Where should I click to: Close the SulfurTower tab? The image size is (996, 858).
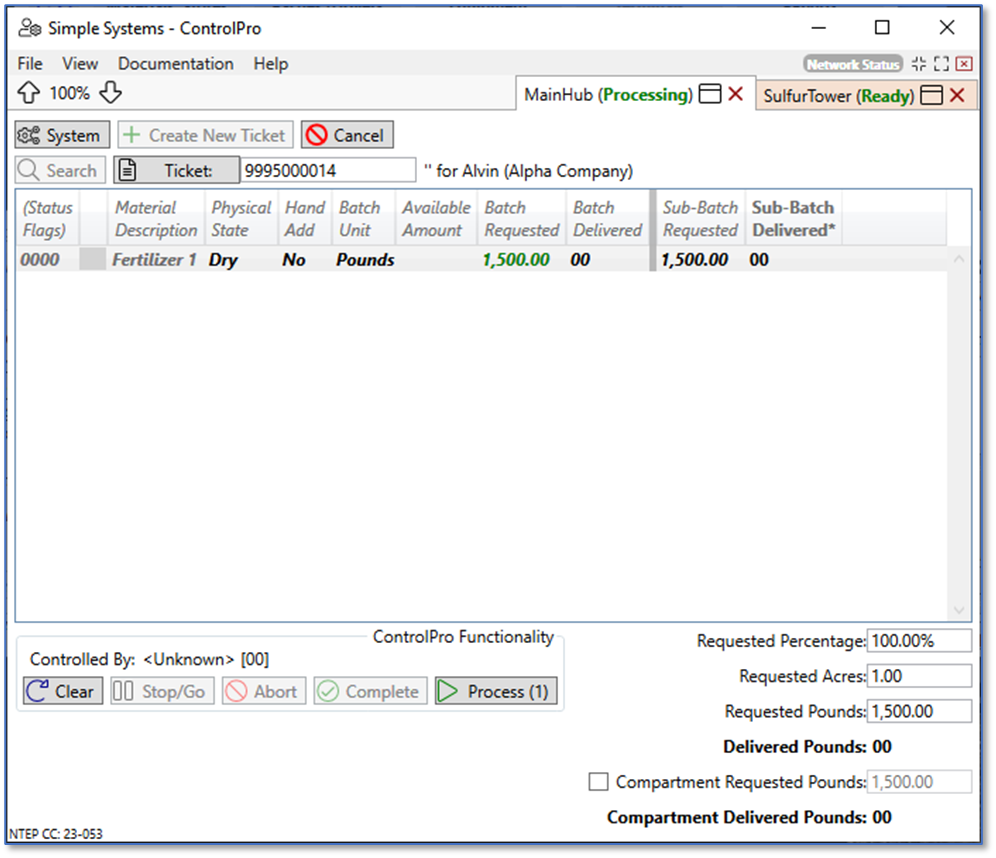957,96
